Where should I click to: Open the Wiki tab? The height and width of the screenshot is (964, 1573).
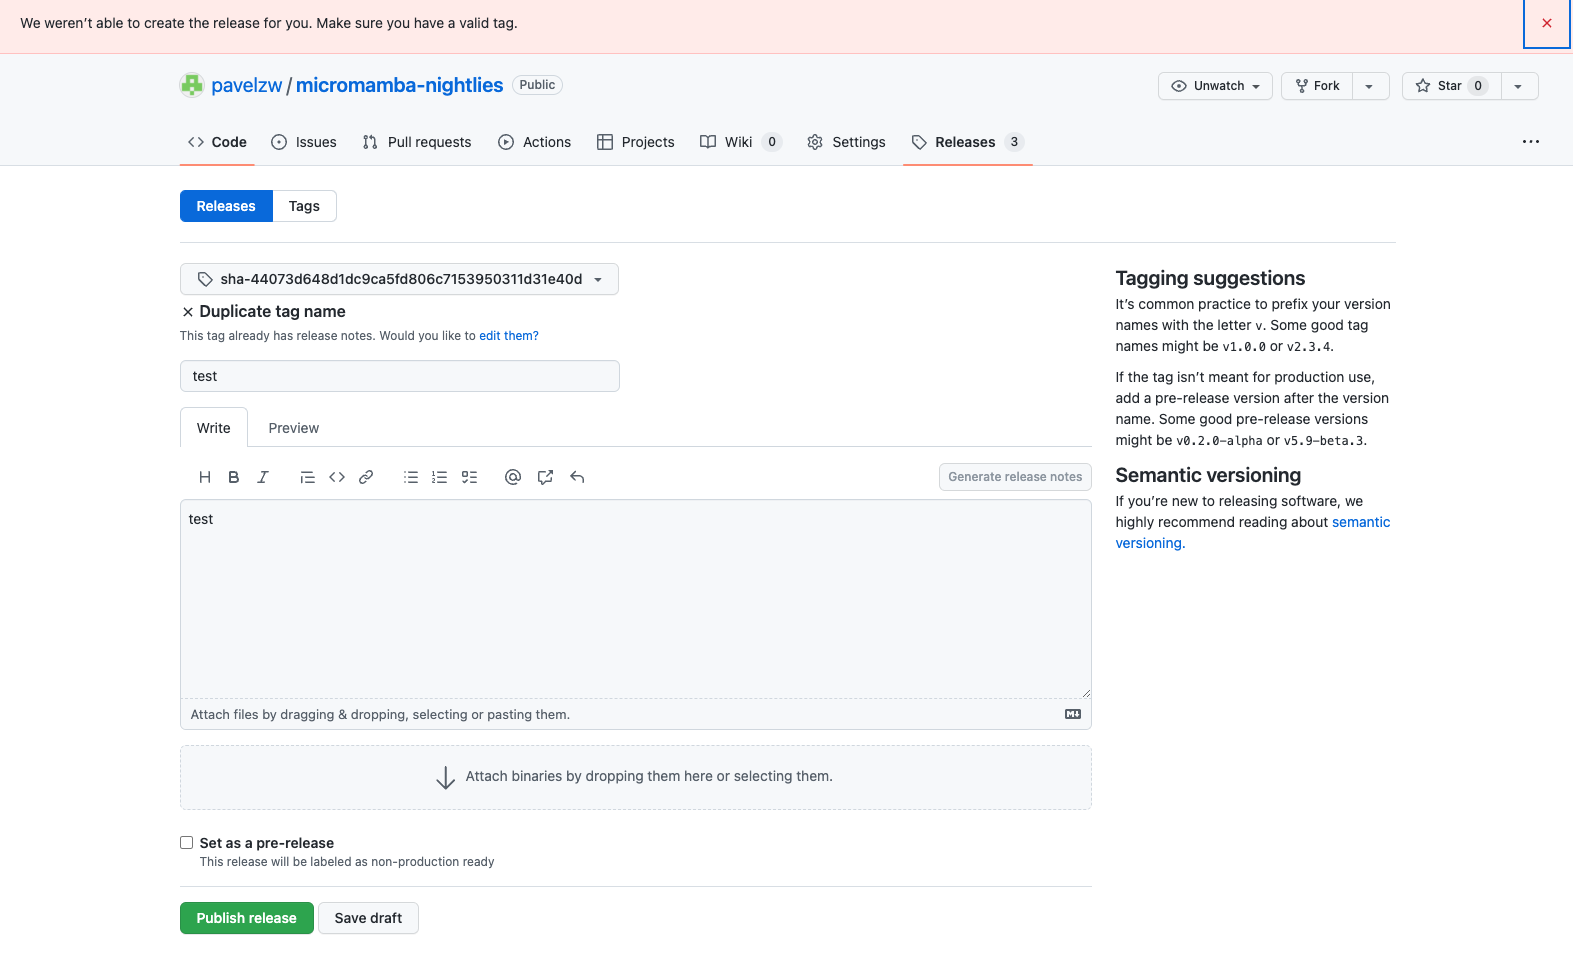740,142
